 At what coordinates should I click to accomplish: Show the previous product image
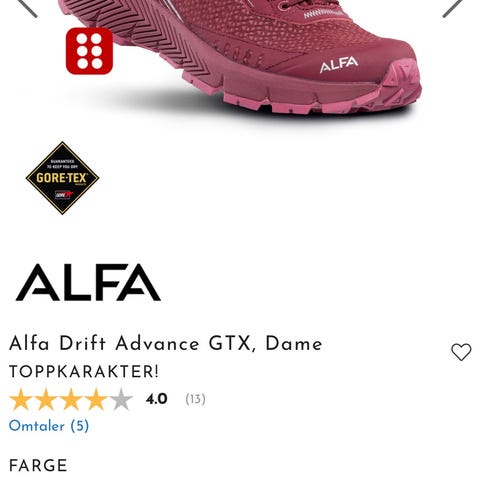(27, 7)
